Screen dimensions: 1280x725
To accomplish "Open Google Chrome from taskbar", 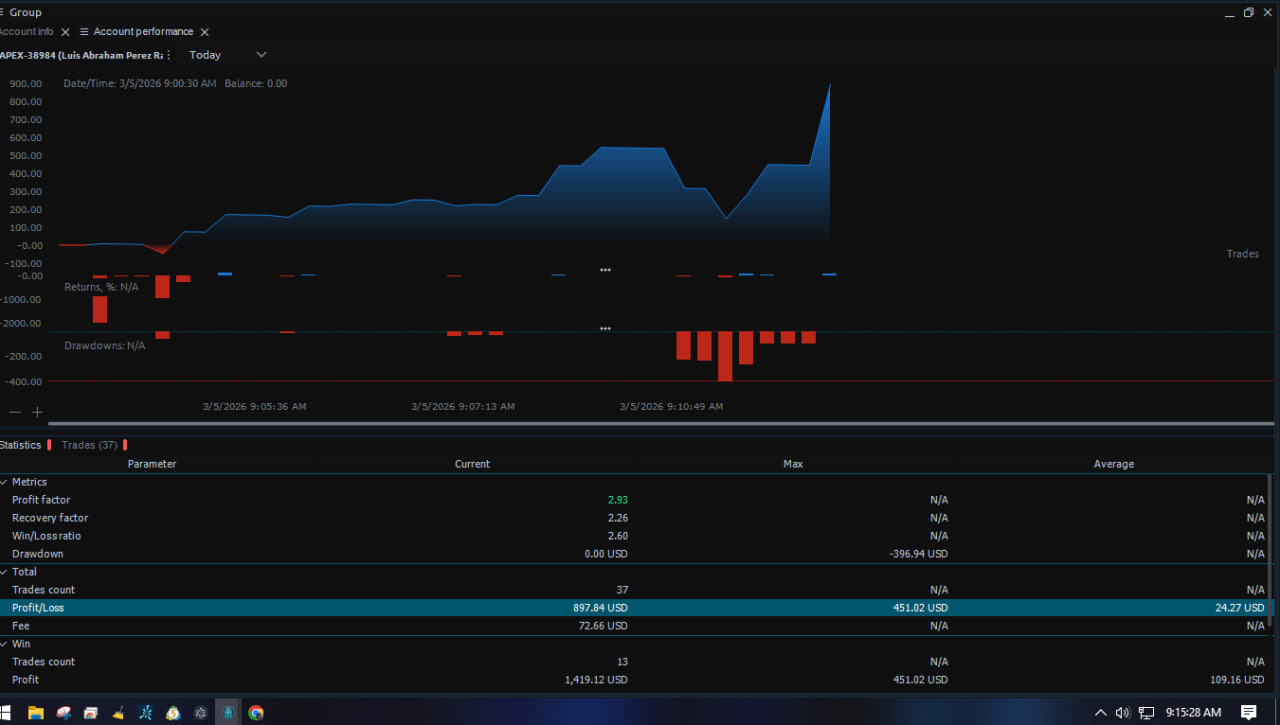I will coord(256,712).
